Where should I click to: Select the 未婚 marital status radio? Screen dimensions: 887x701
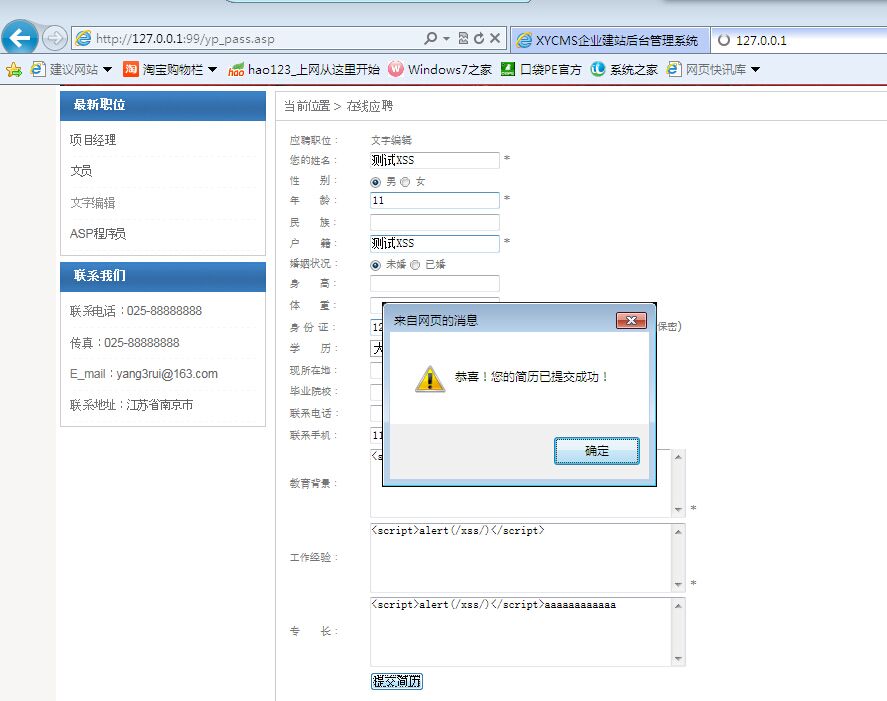click(x=375, y=265)
